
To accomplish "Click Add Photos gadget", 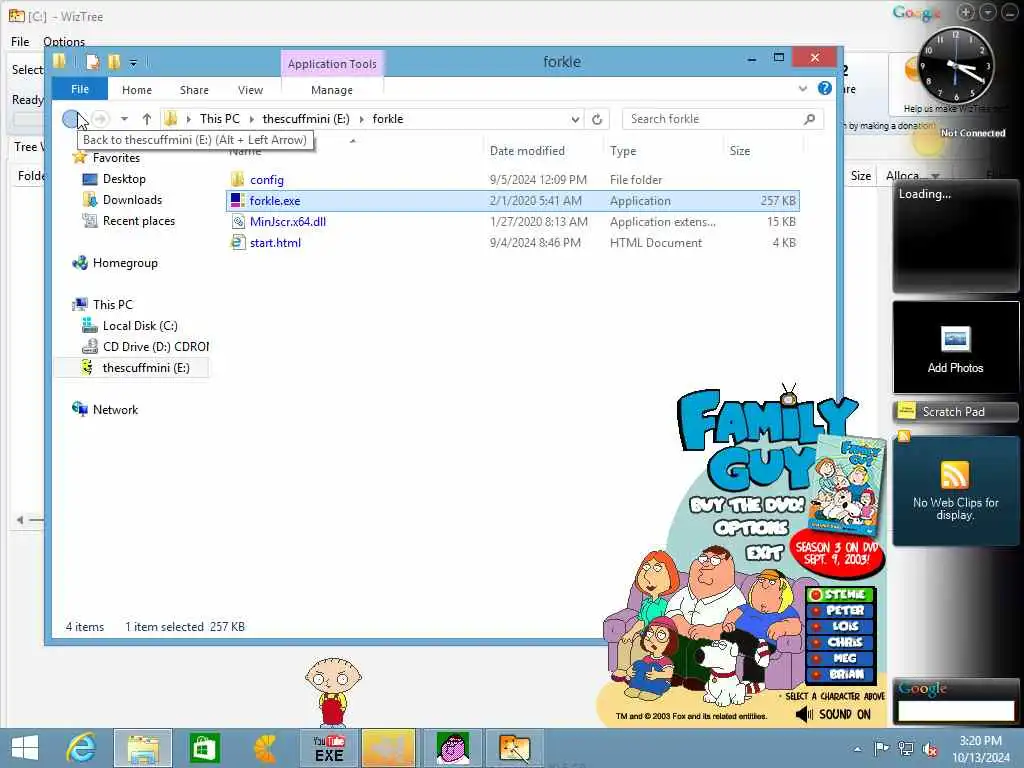I will pos(955,348).
